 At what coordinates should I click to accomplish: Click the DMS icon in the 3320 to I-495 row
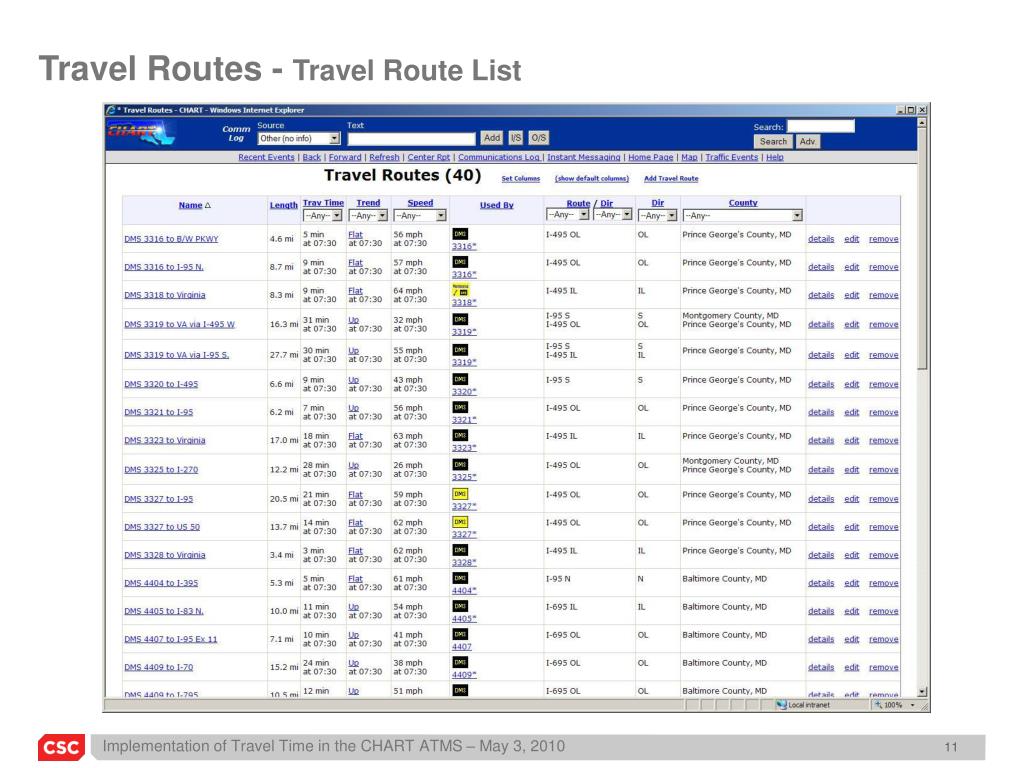460,379
